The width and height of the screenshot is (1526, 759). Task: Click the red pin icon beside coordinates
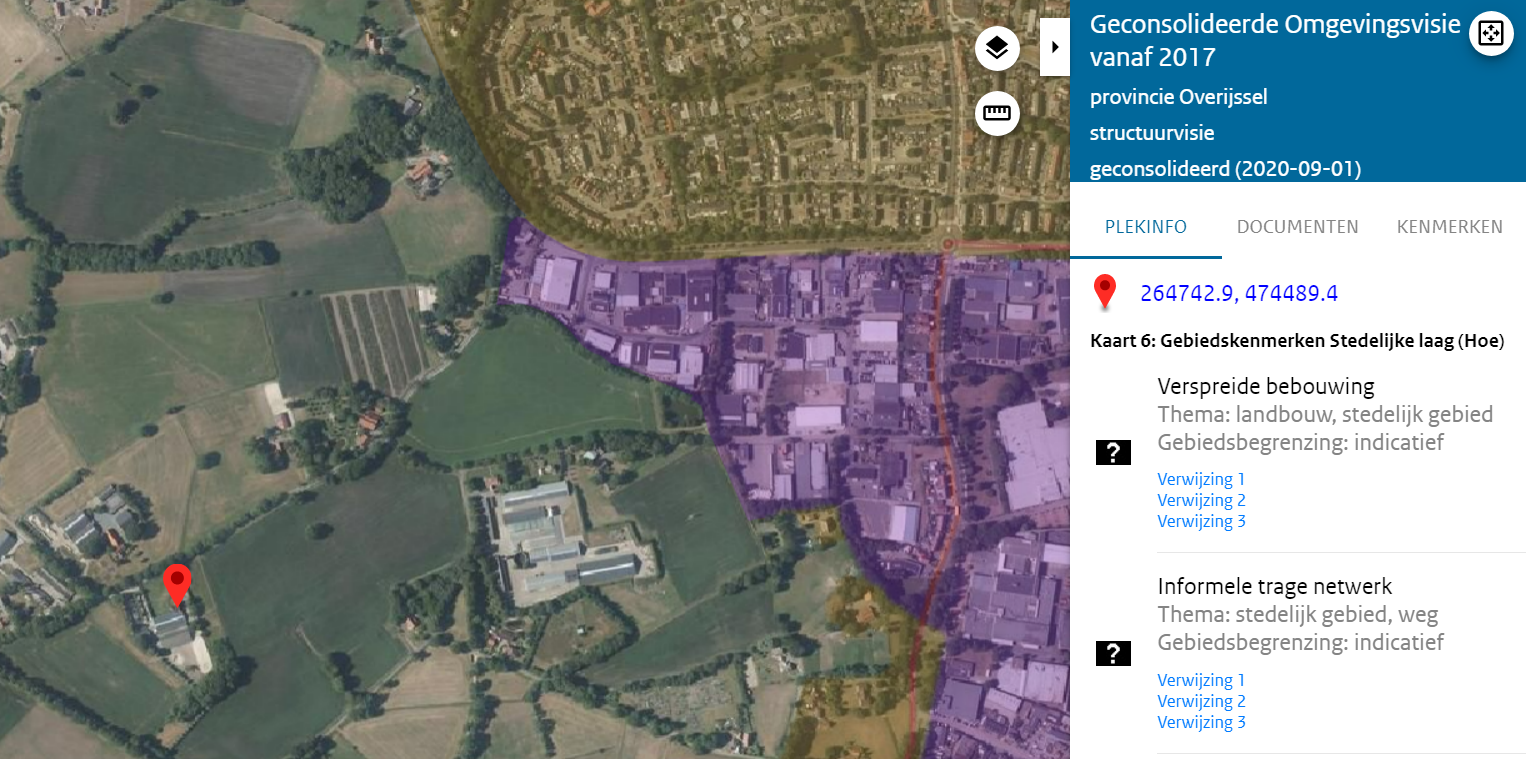click(x=1105, y=292)
